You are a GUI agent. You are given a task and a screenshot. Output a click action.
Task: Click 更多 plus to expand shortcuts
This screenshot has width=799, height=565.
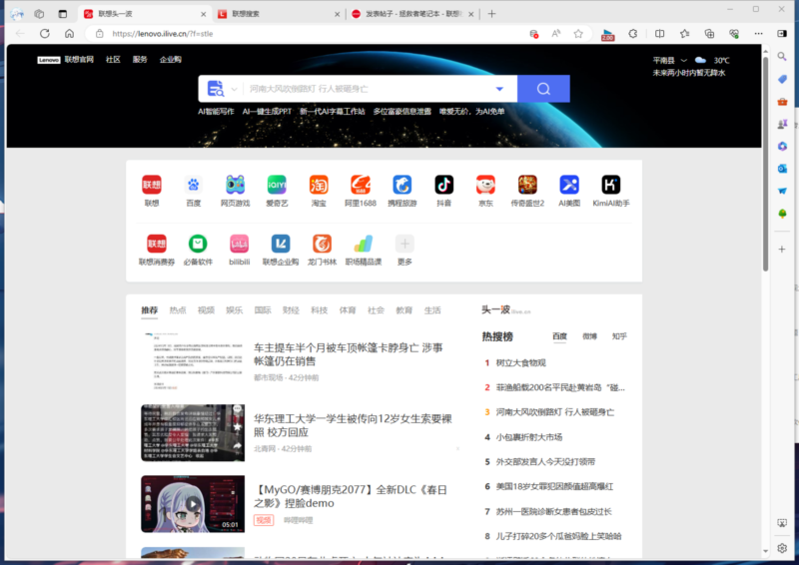tap(404, 244)
